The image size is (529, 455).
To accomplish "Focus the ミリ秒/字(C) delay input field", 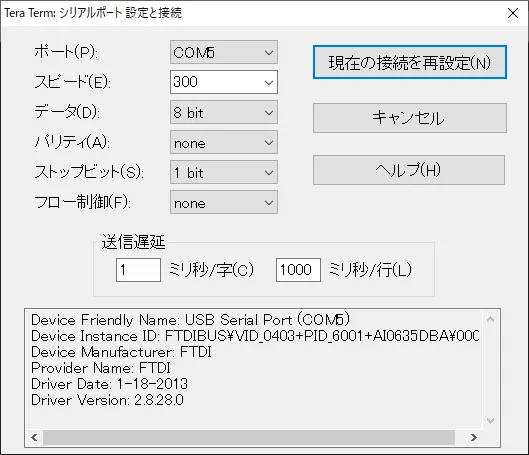I will pos(138,270).
